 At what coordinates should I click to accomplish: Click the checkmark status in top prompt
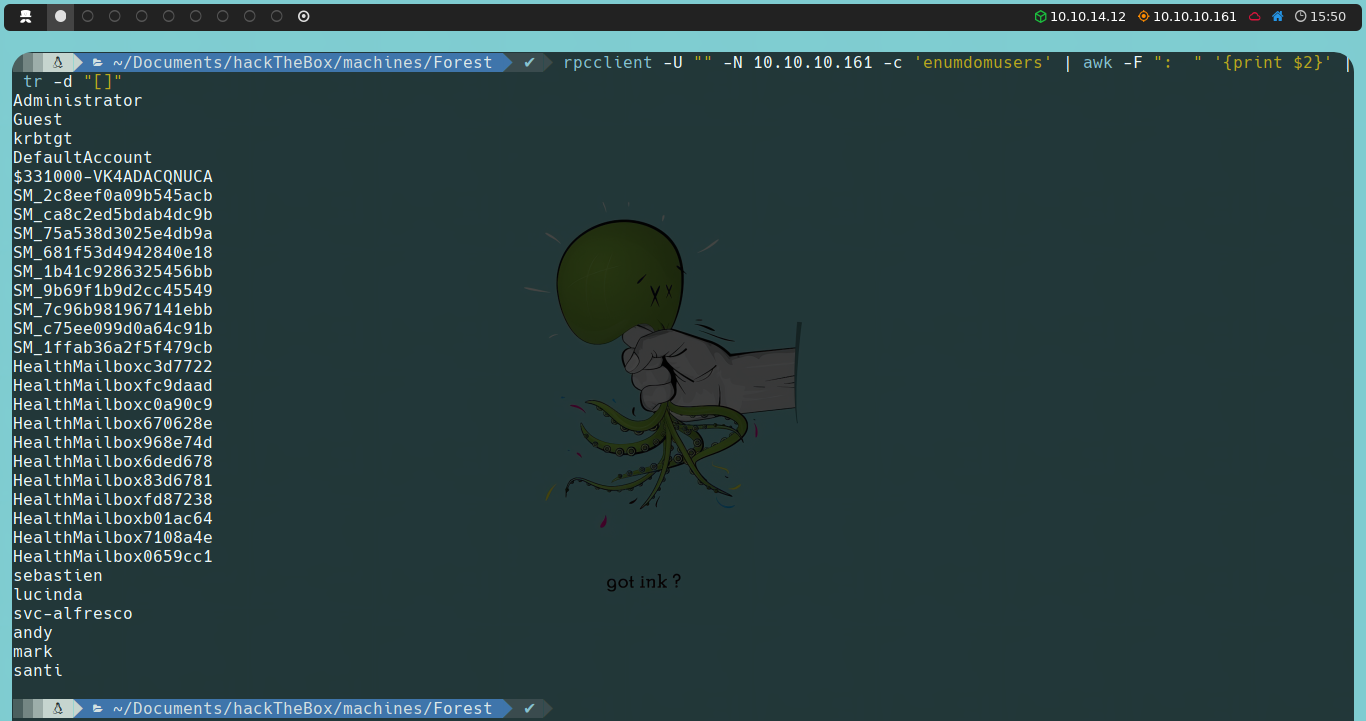tap(529, 62)
